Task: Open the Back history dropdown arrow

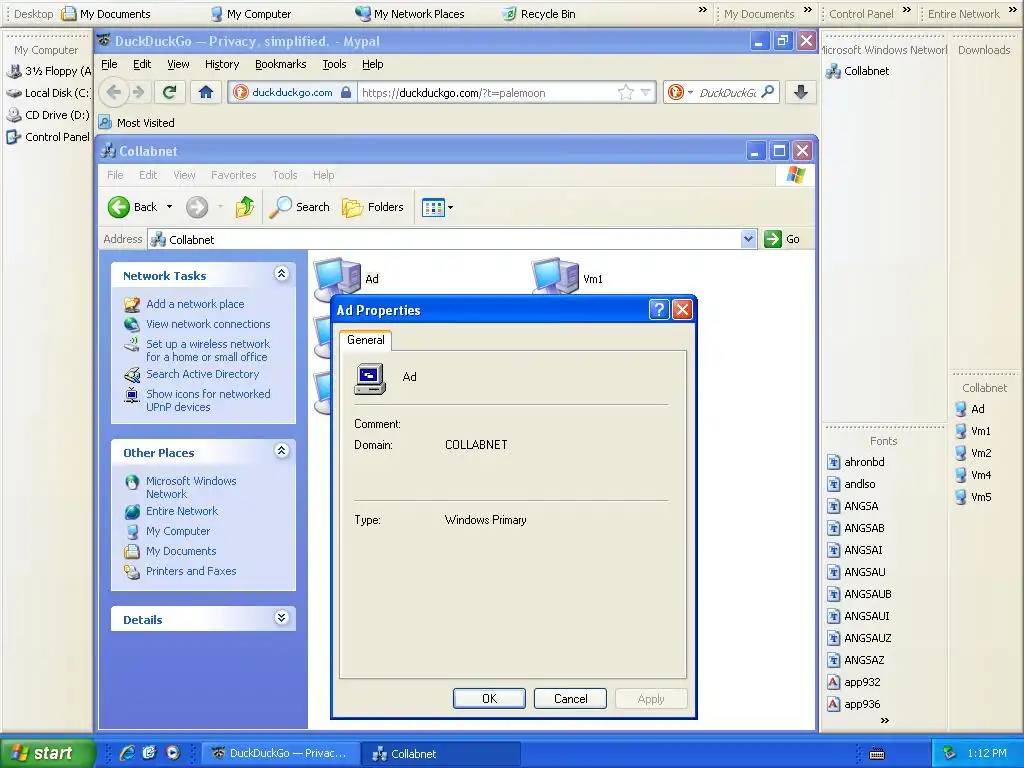Action: point(169,207)
